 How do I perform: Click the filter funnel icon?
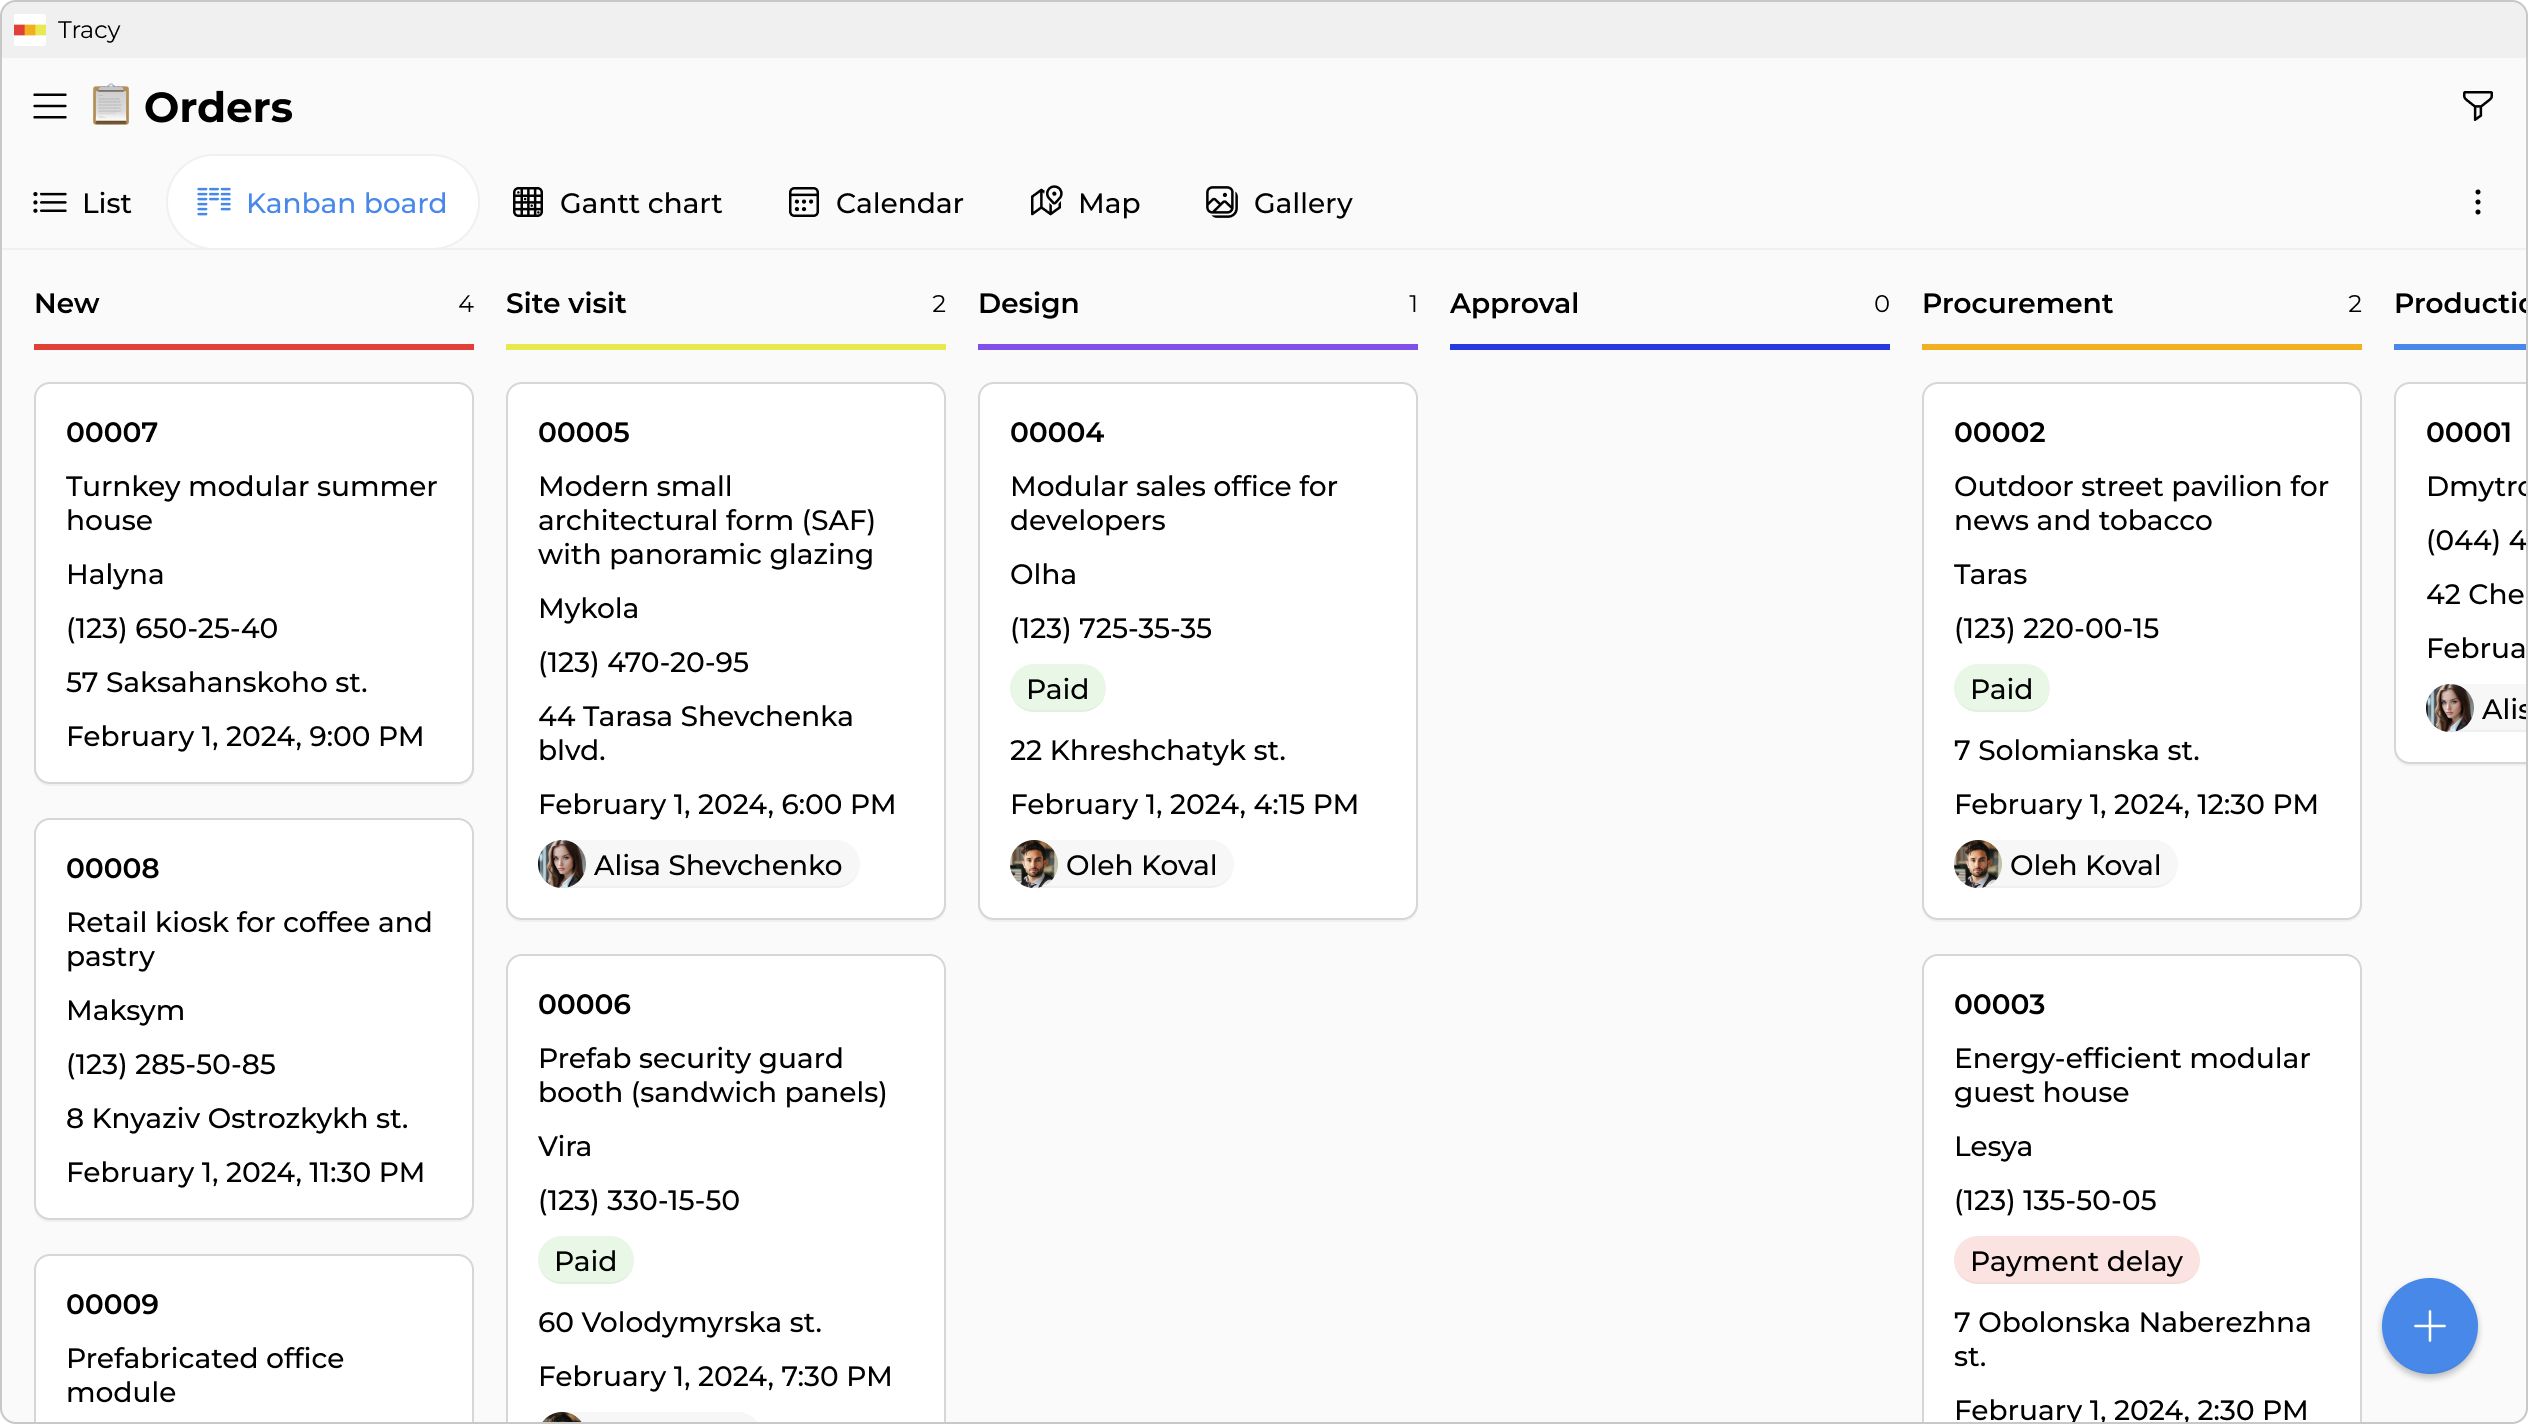[2477, 106]
